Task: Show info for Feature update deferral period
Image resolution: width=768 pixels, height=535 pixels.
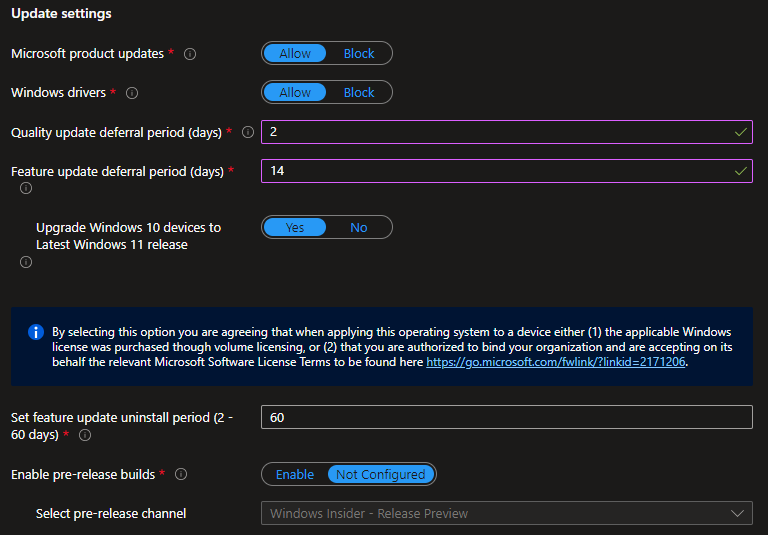Action: tap(26, 188)
